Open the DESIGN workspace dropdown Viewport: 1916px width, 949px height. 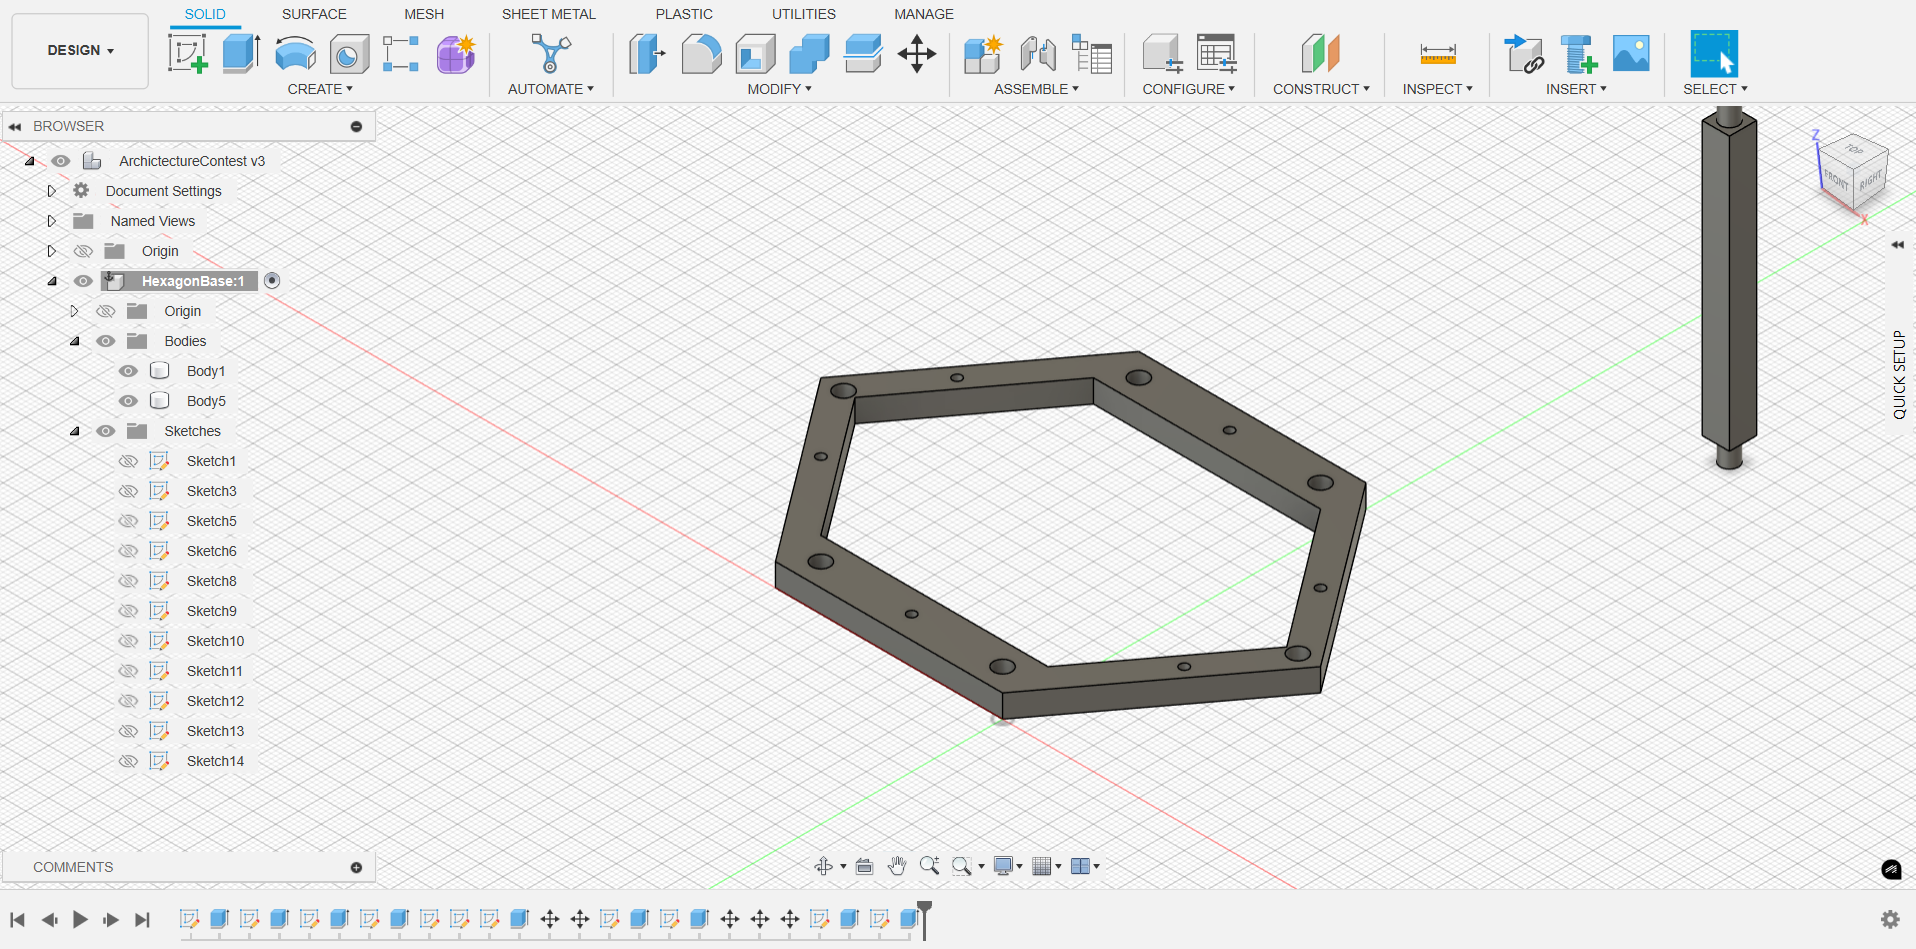click(80, 51)
